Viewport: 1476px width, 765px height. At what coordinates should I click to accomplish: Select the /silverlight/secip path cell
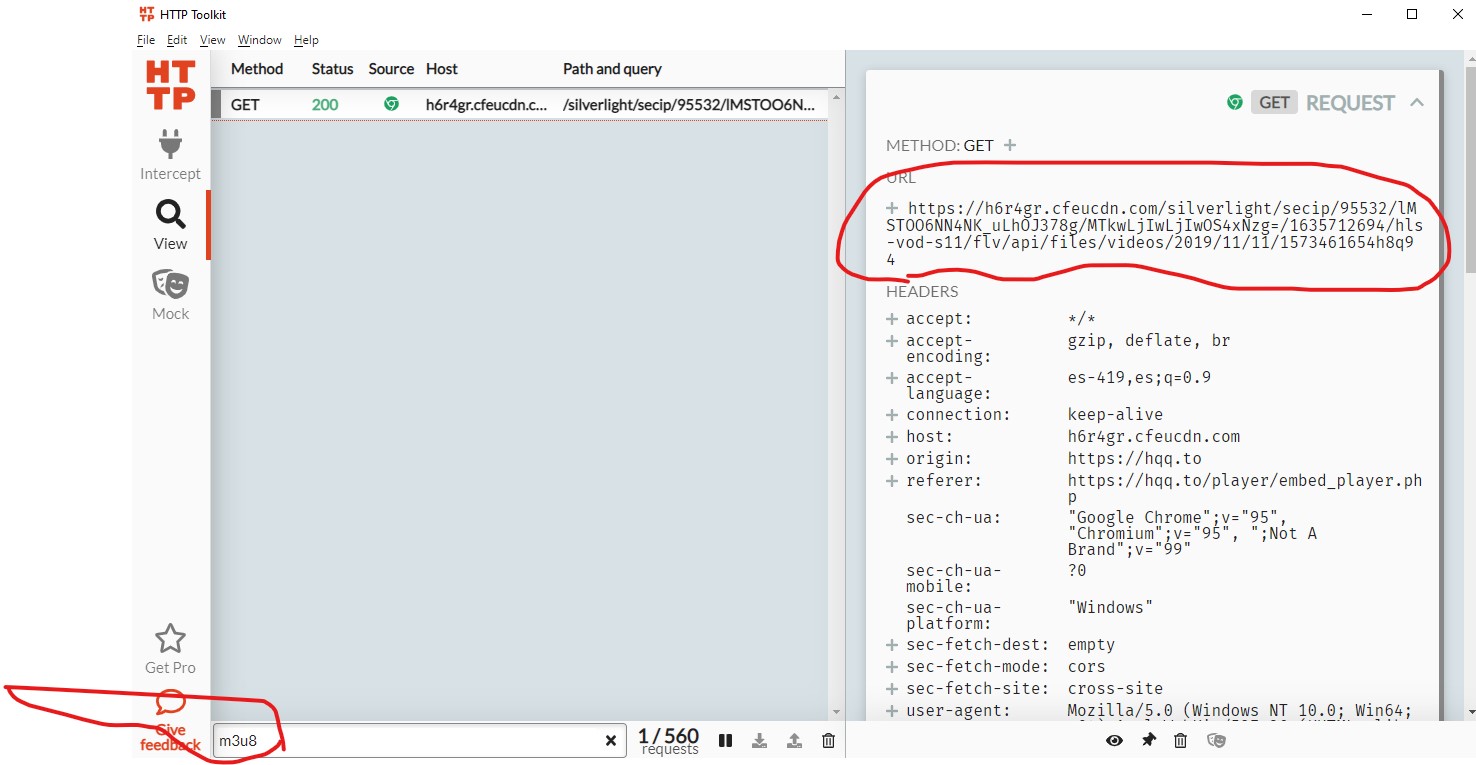click(690, 104)
